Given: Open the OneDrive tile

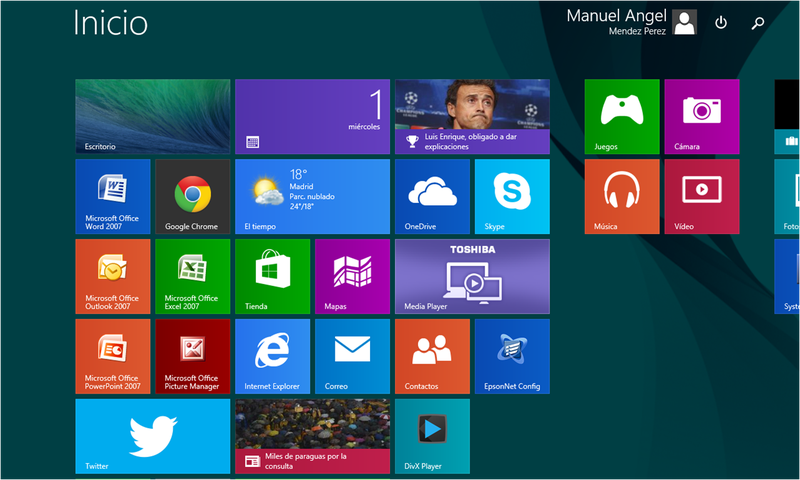Looking at the screenshot, I should (x=432, y=196).
